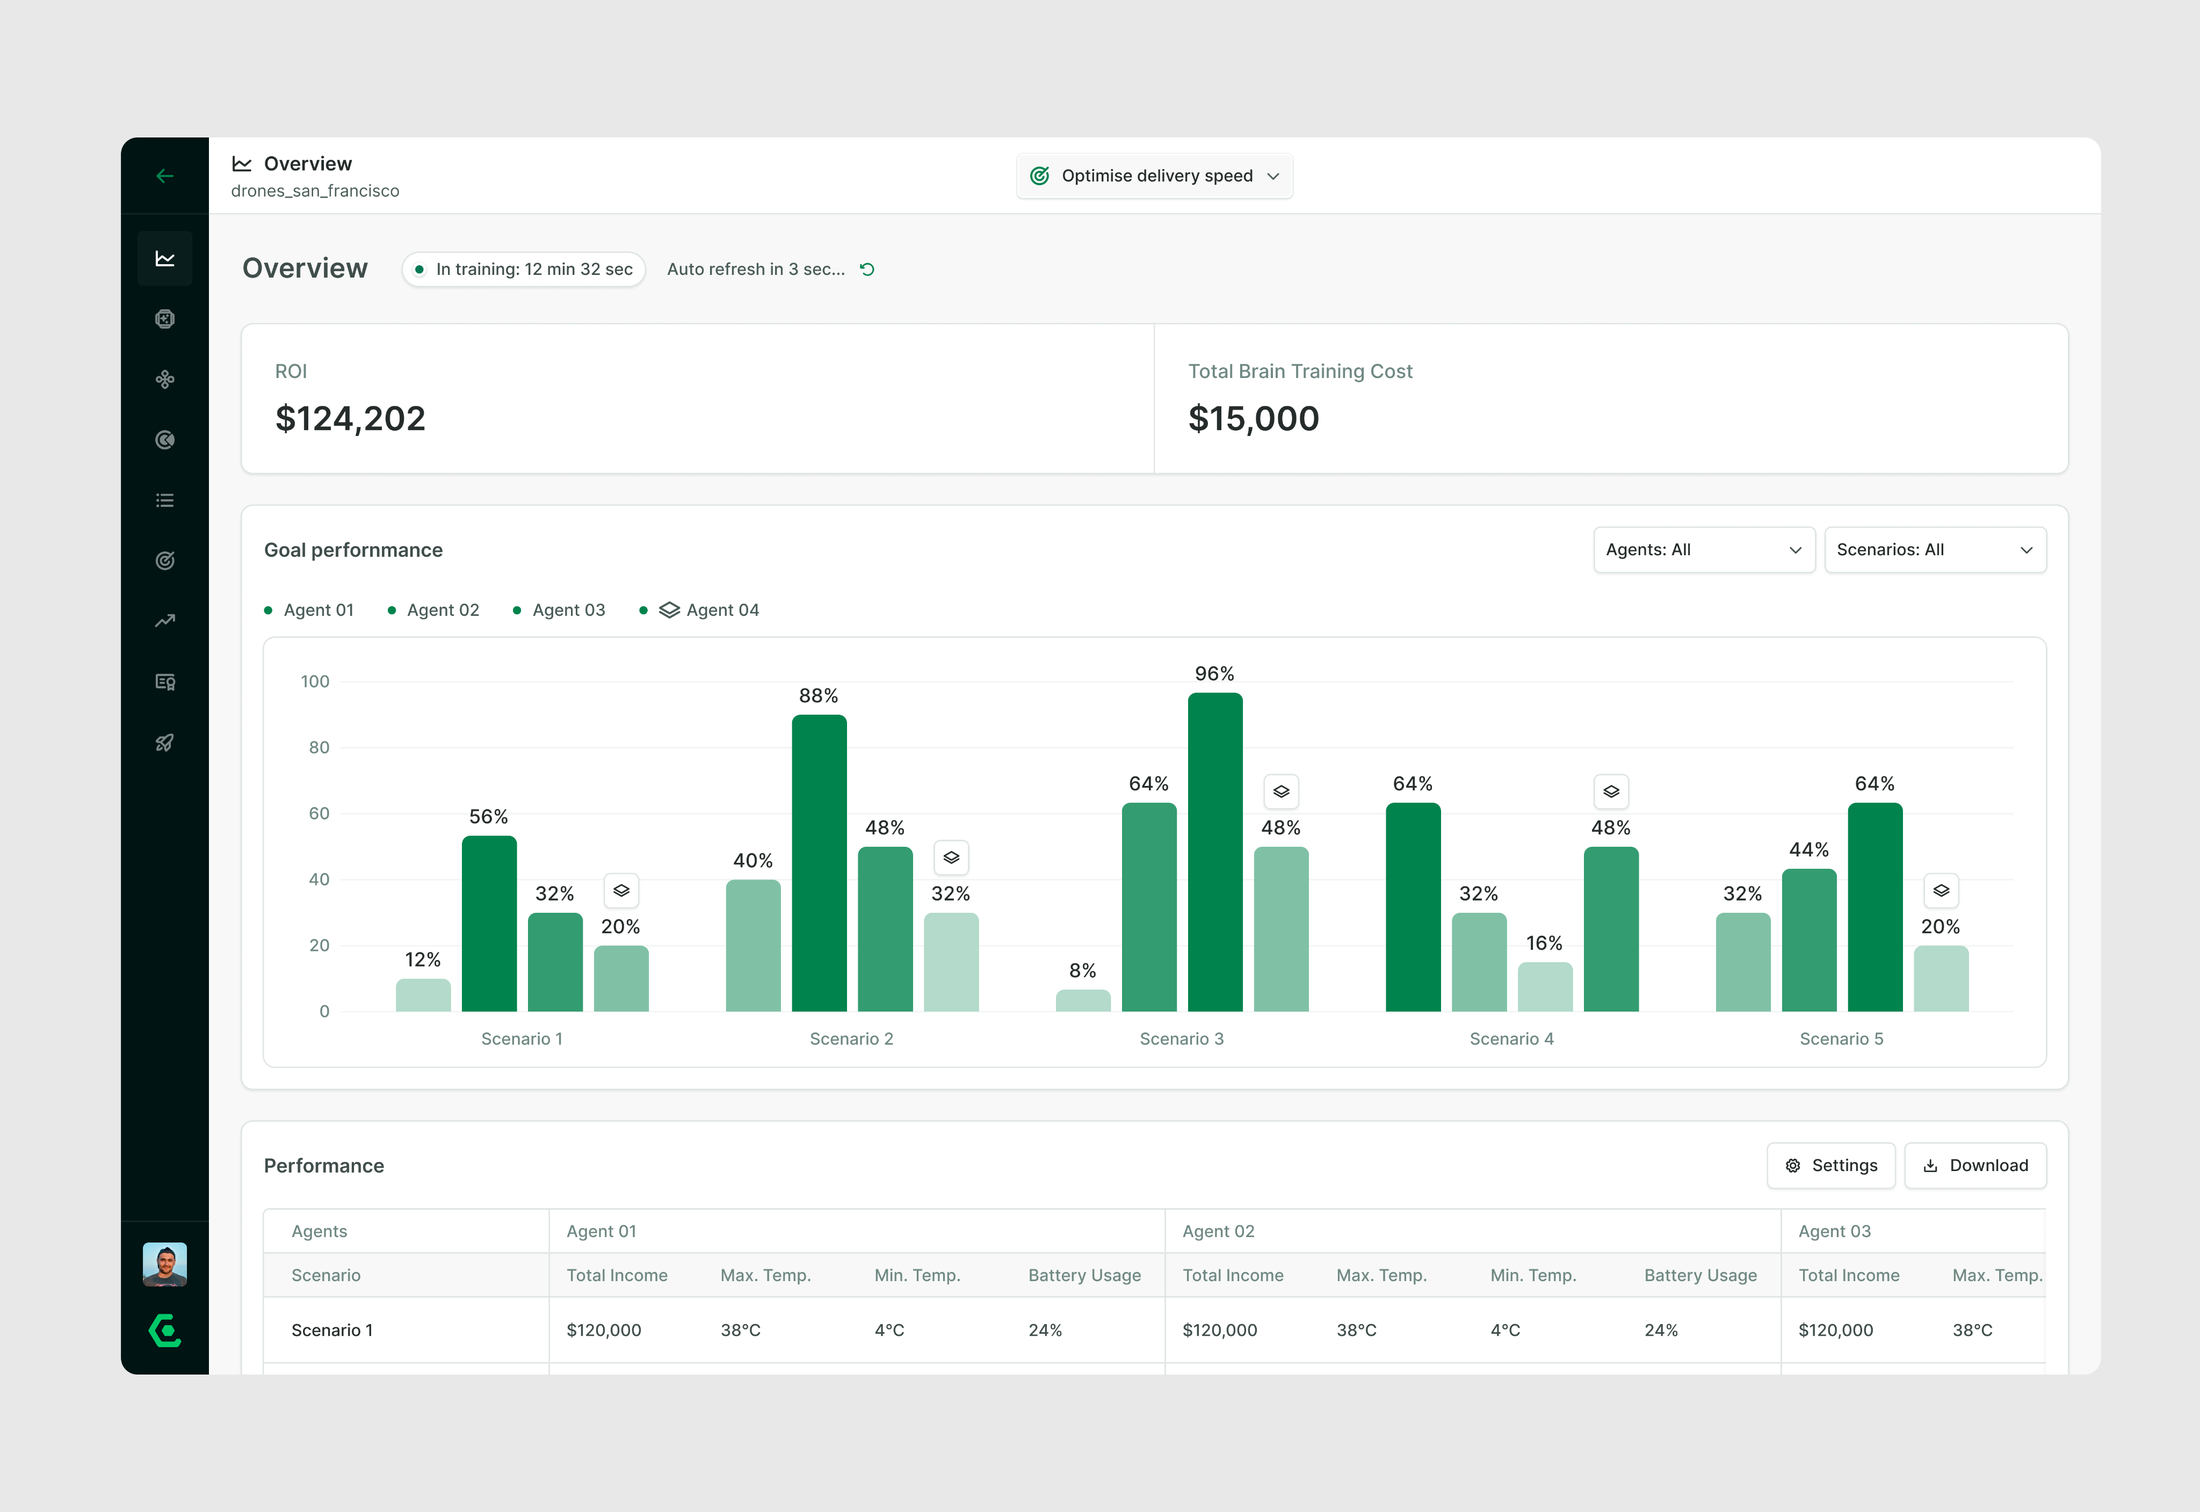Open the target goals sidebar icon
The image size is (2200, 1512).
[x=165, y=561]
